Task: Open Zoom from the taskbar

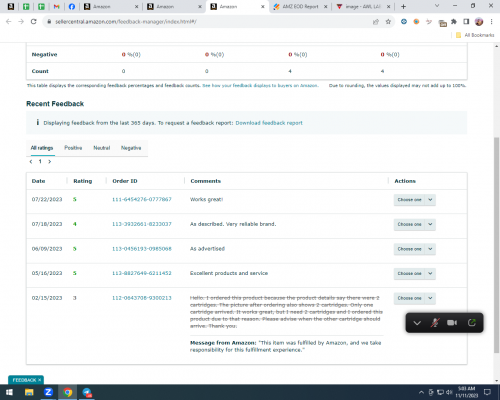Action: coord(48,392)
